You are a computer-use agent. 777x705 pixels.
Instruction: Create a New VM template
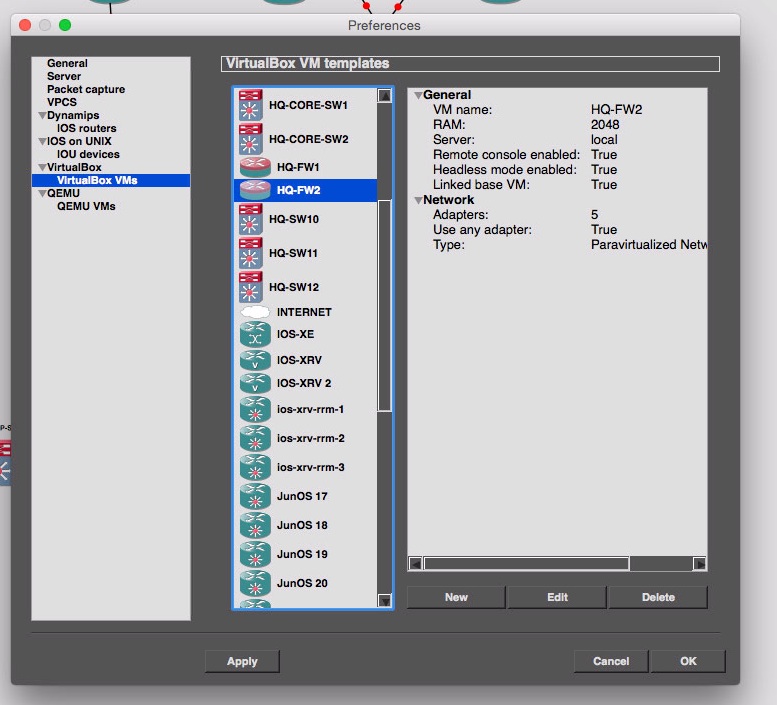coord(456,597)
